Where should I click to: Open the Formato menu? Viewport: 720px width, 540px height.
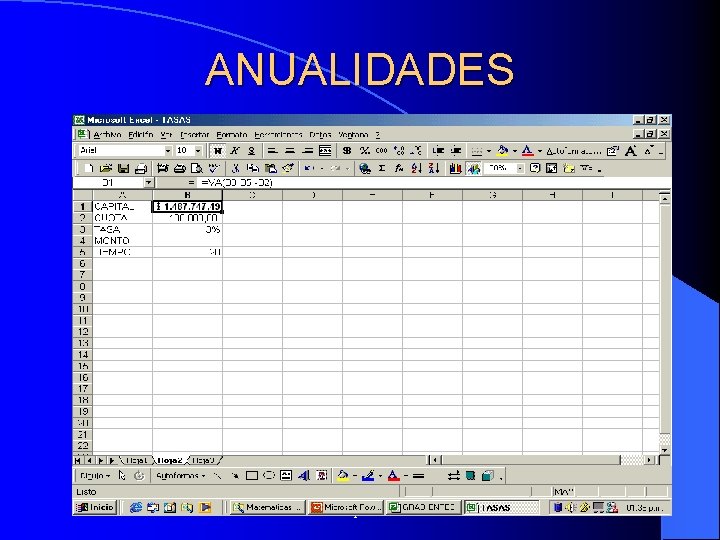(232, 135)
